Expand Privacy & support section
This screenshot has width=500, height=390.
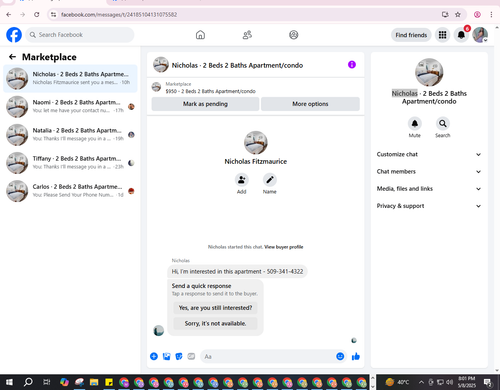(429, 206)
